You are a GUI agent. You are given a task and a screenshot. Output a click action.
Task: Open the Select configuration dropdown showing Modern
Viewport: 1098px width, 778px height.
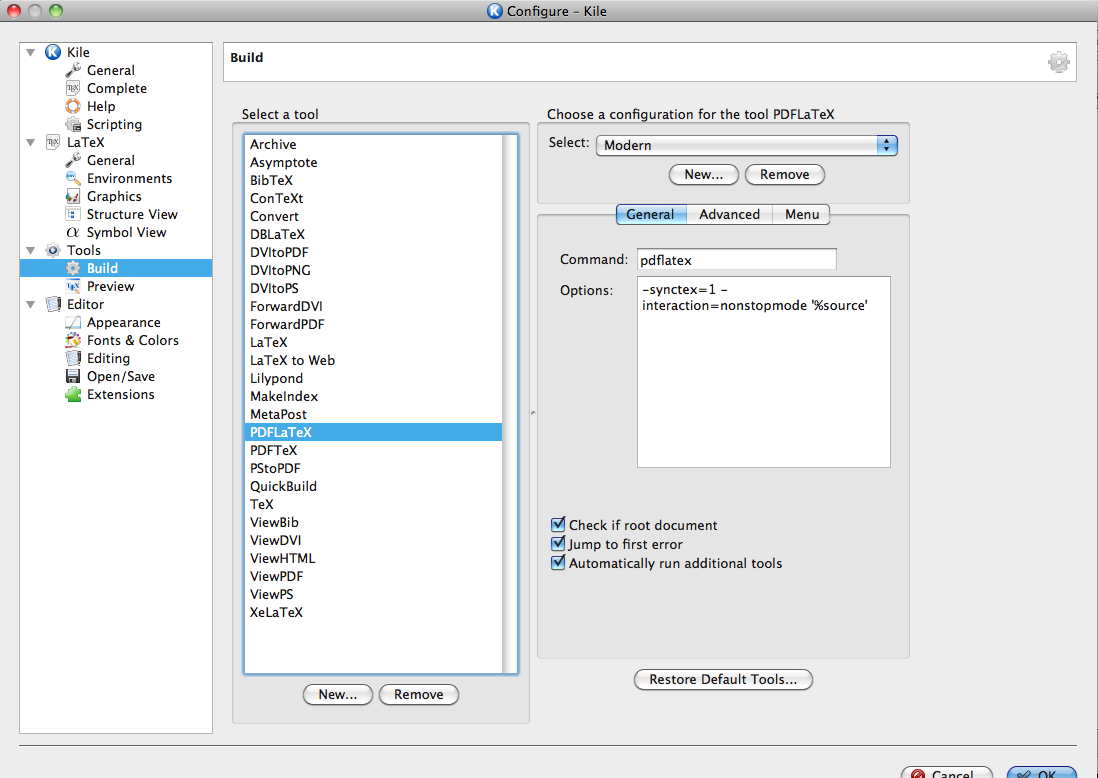click(746, 145)
